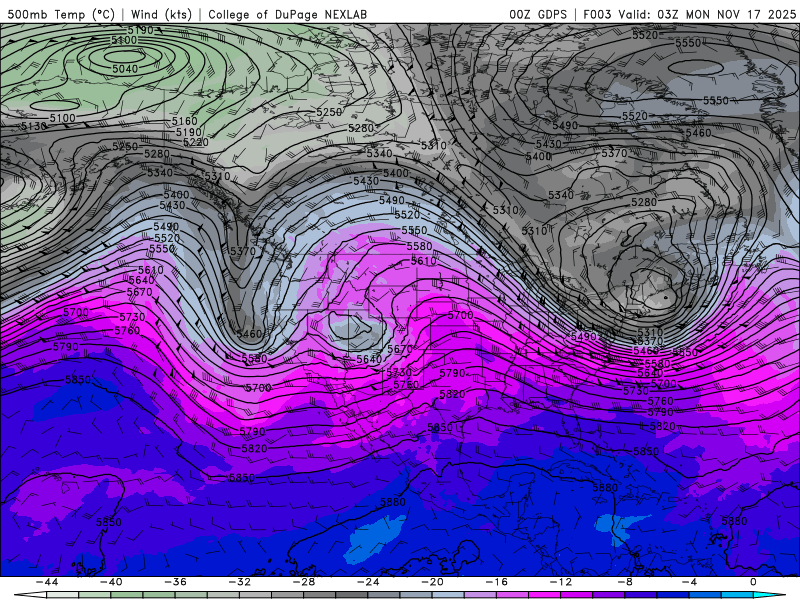Click the -40 color scale tick label

(111, 582)
